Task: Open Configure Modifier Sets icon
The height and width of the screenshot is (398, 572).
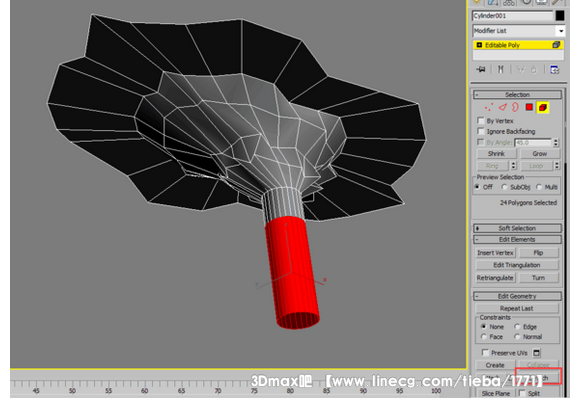Action: 554,69
